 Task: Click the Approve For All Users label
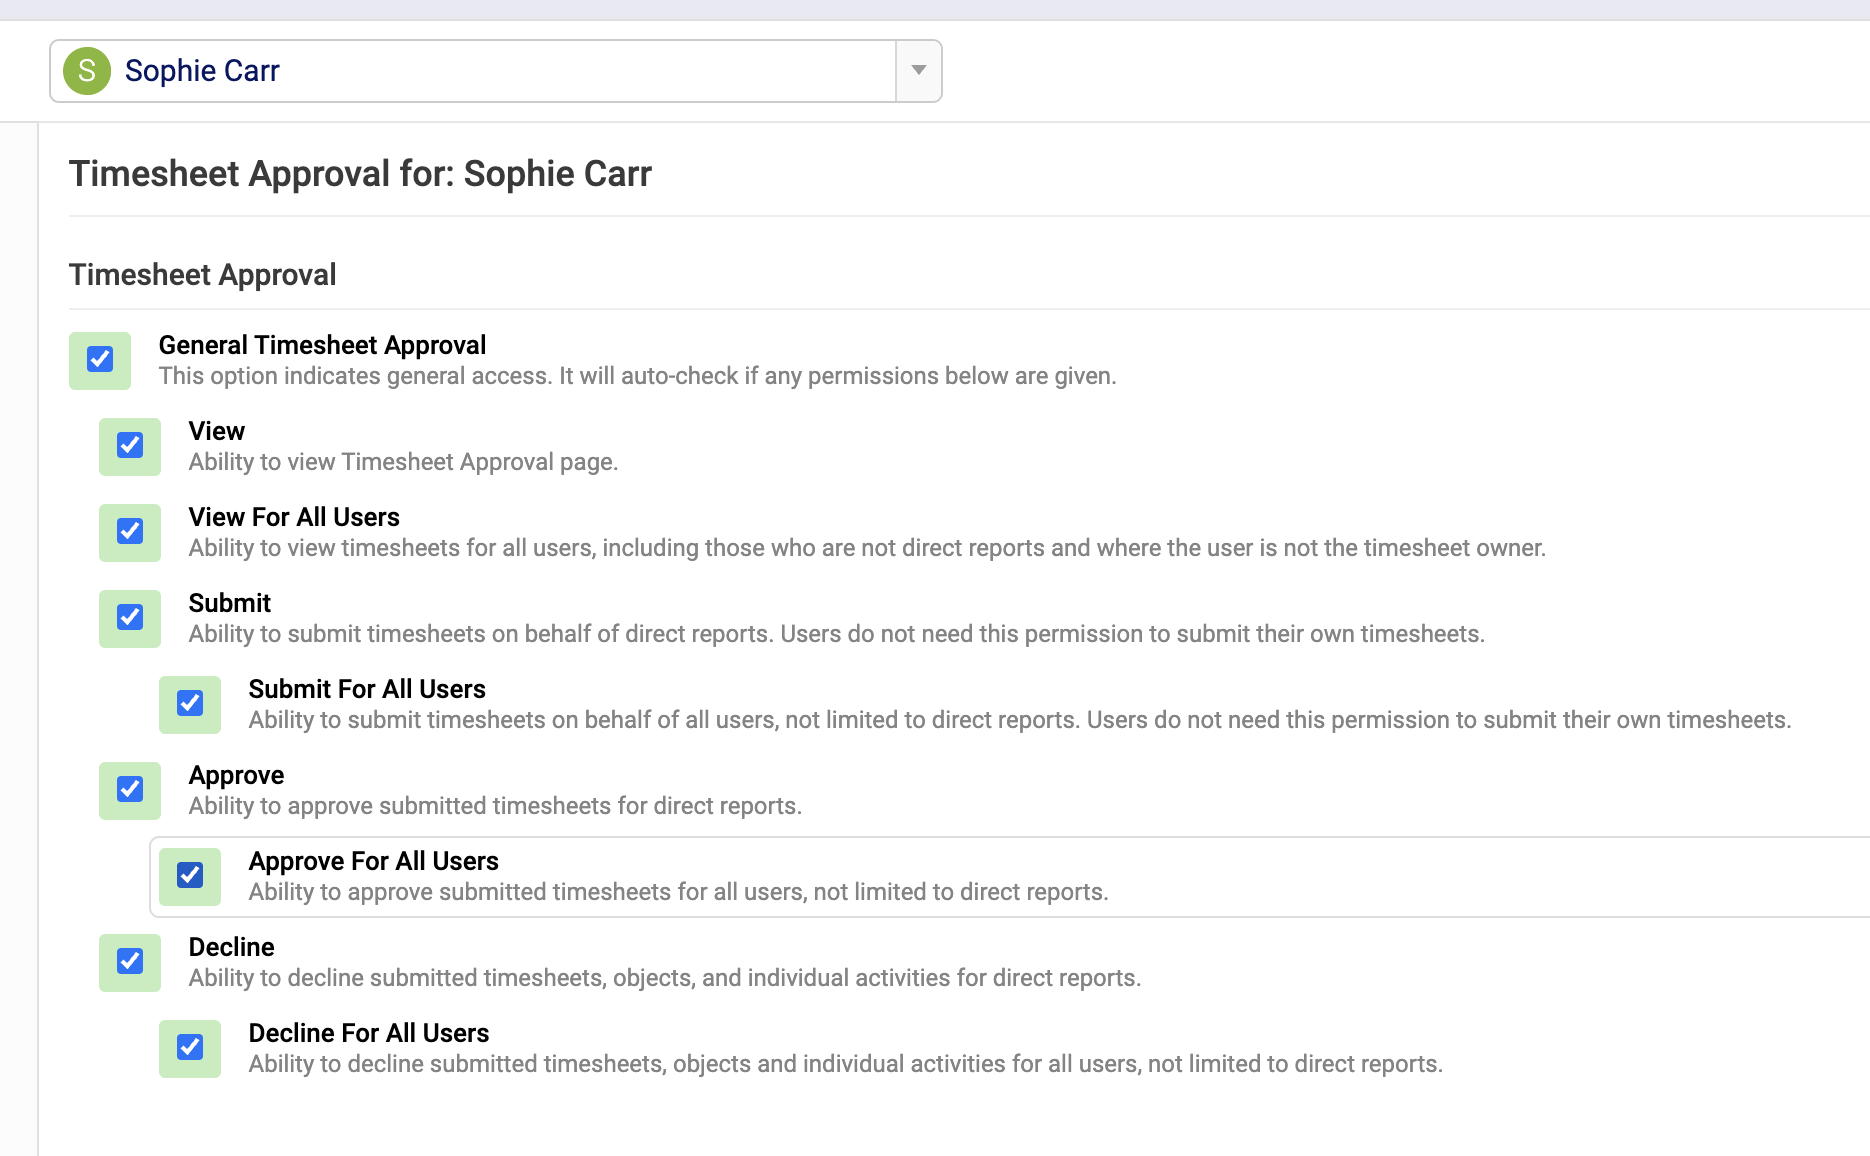[373, 861]
